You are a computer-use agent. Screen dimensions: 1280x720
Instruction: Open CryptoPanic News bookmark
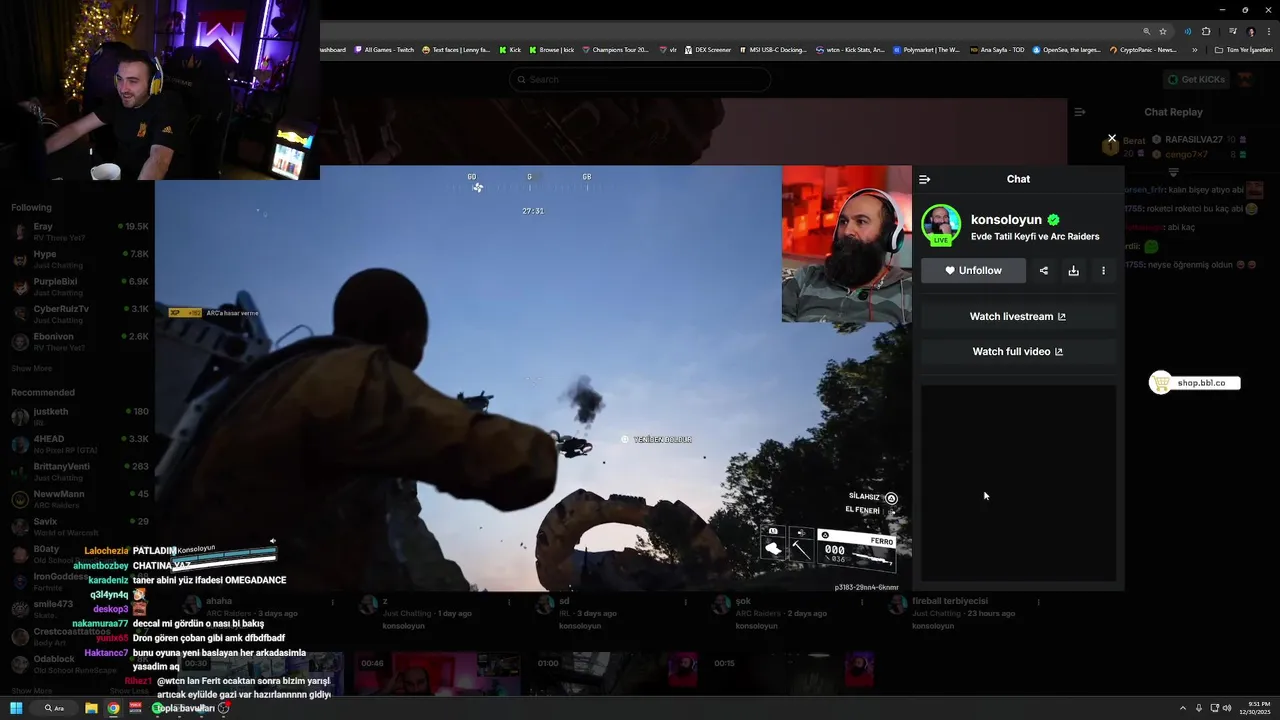click(x=1143, y=49)
